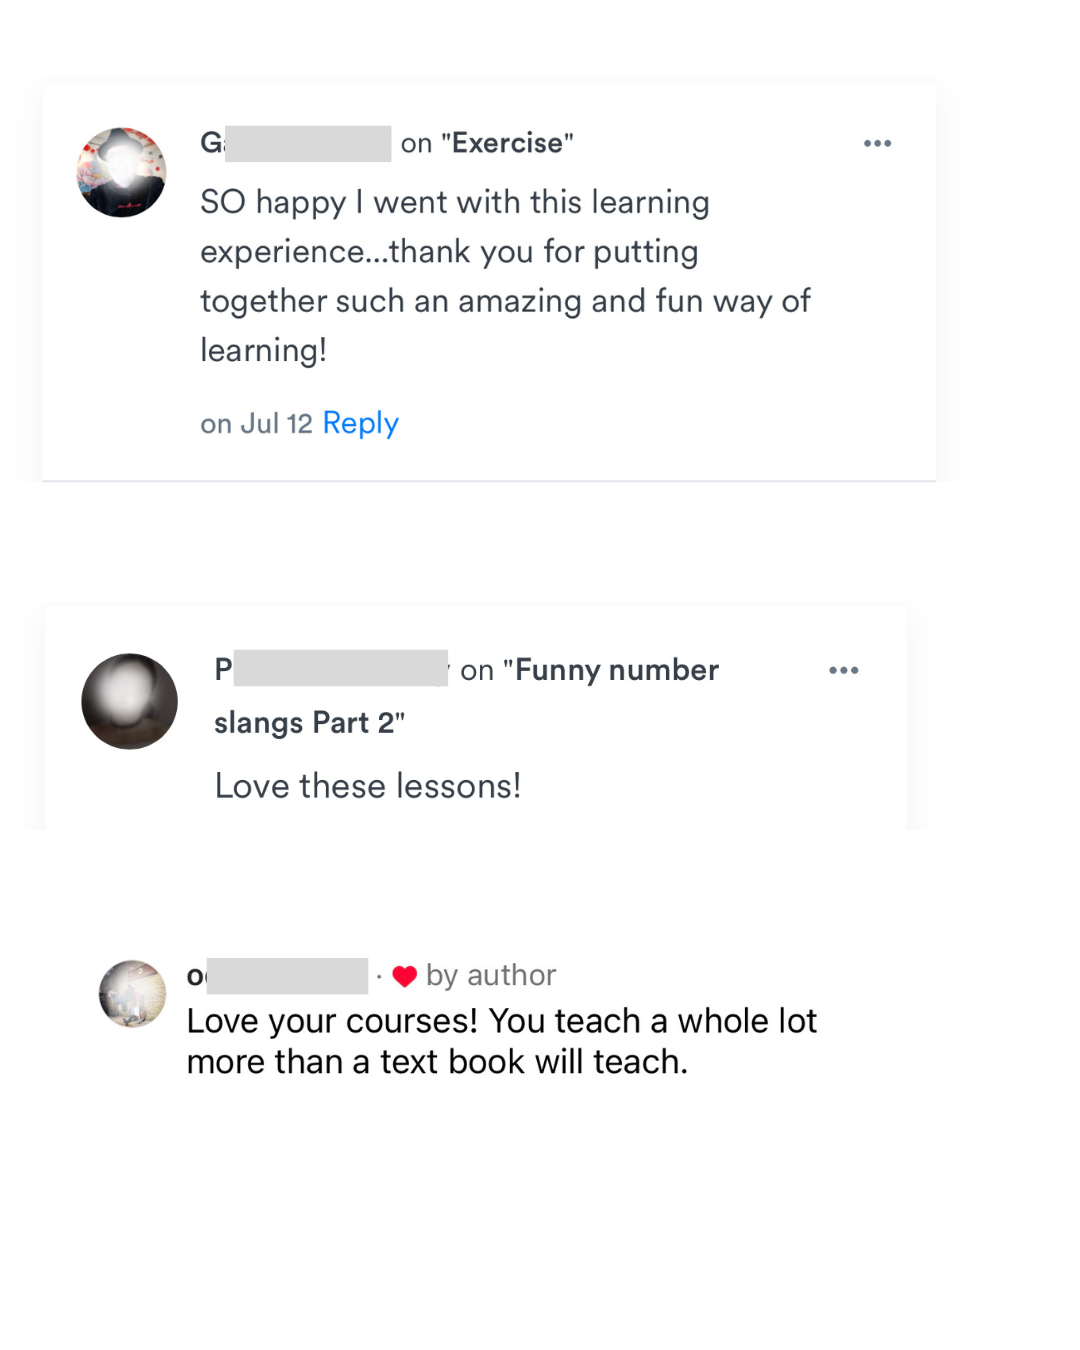Screen dimensions: 1080x1350
Task: Open more options on "Funny number slangs" comment
Action: click(x=843, y=670)
